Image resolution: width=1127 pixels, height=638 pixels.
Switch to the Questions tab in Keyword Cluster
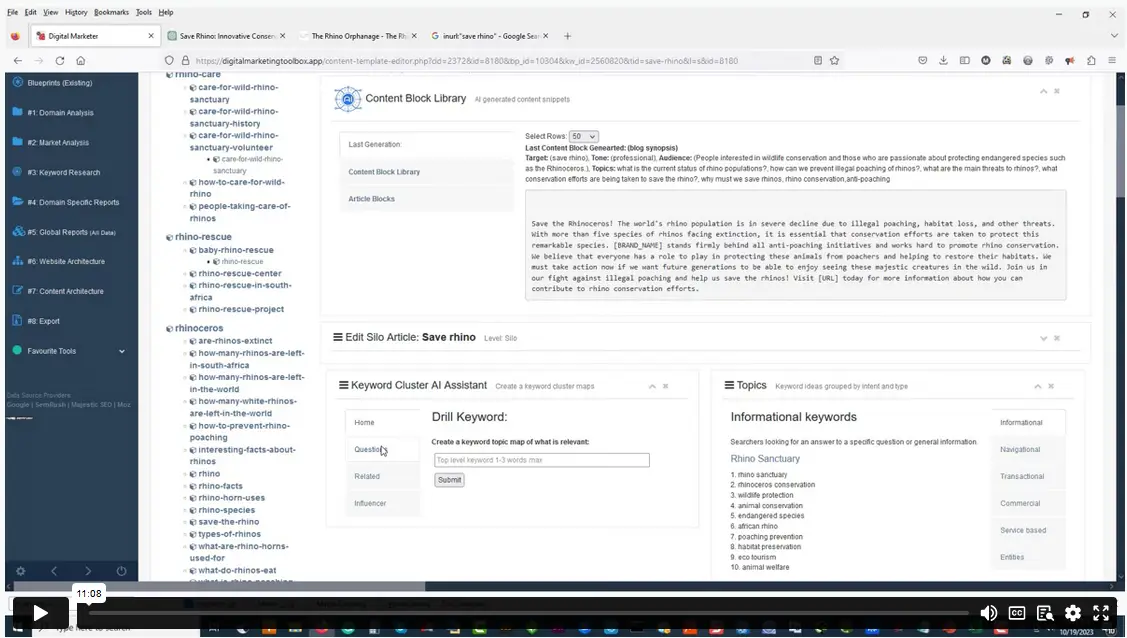pos(369,450)
